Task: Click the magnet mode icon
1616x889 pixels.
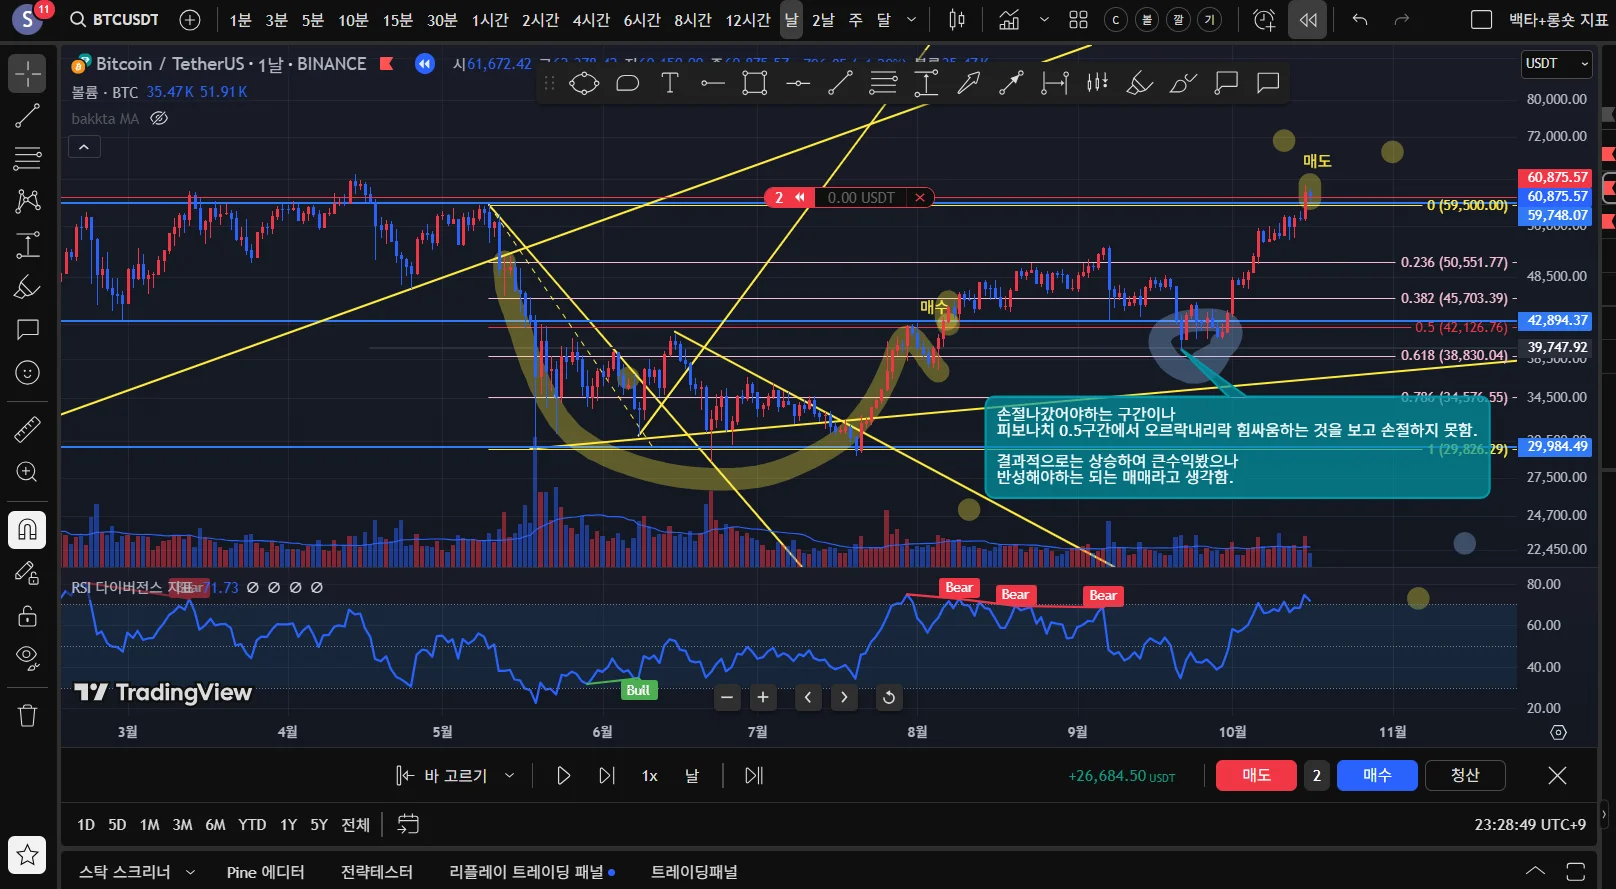Action: coord(27,529)
